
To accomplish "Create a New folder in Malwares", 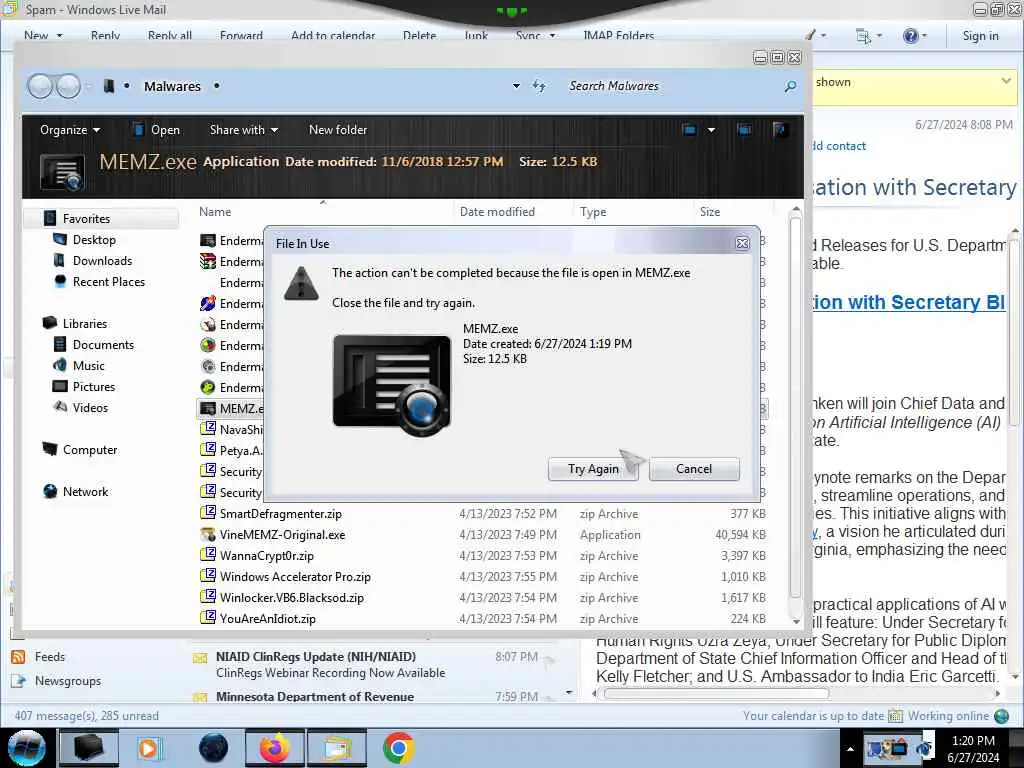I will [x=338, y=130].
